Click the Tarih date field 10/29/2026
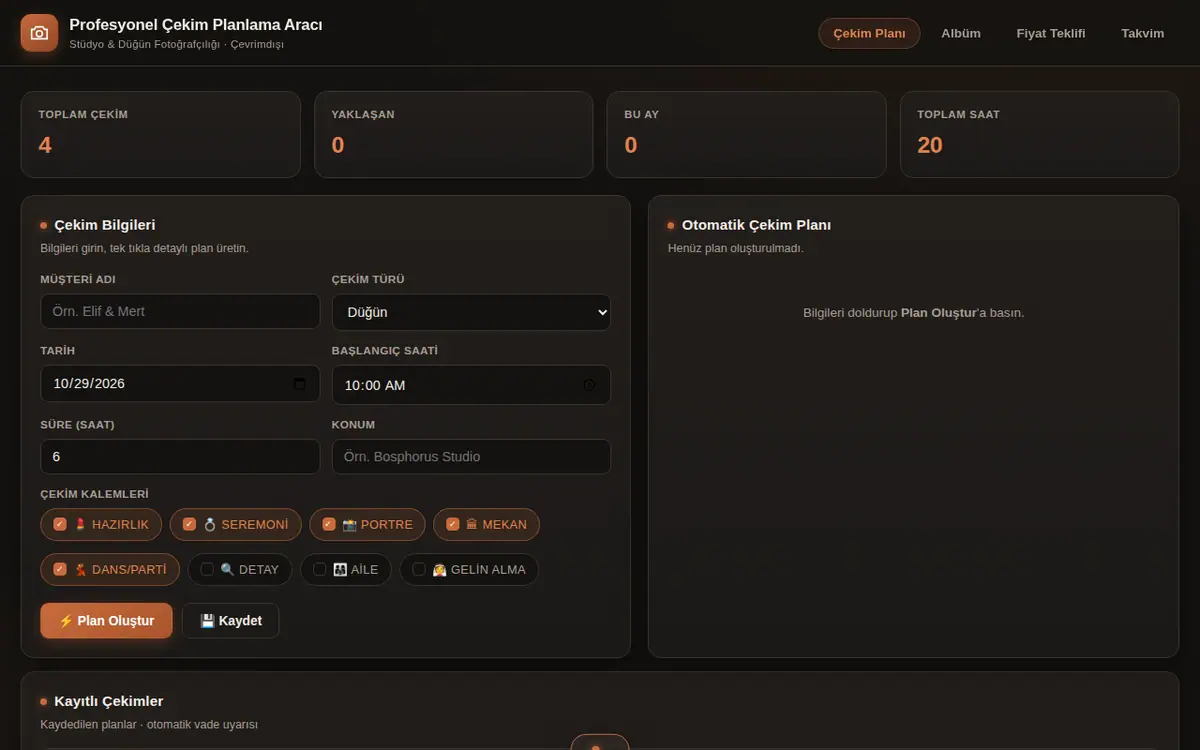Image resolution: width=1200 pixels, height=750 pixels. (180, 384)
